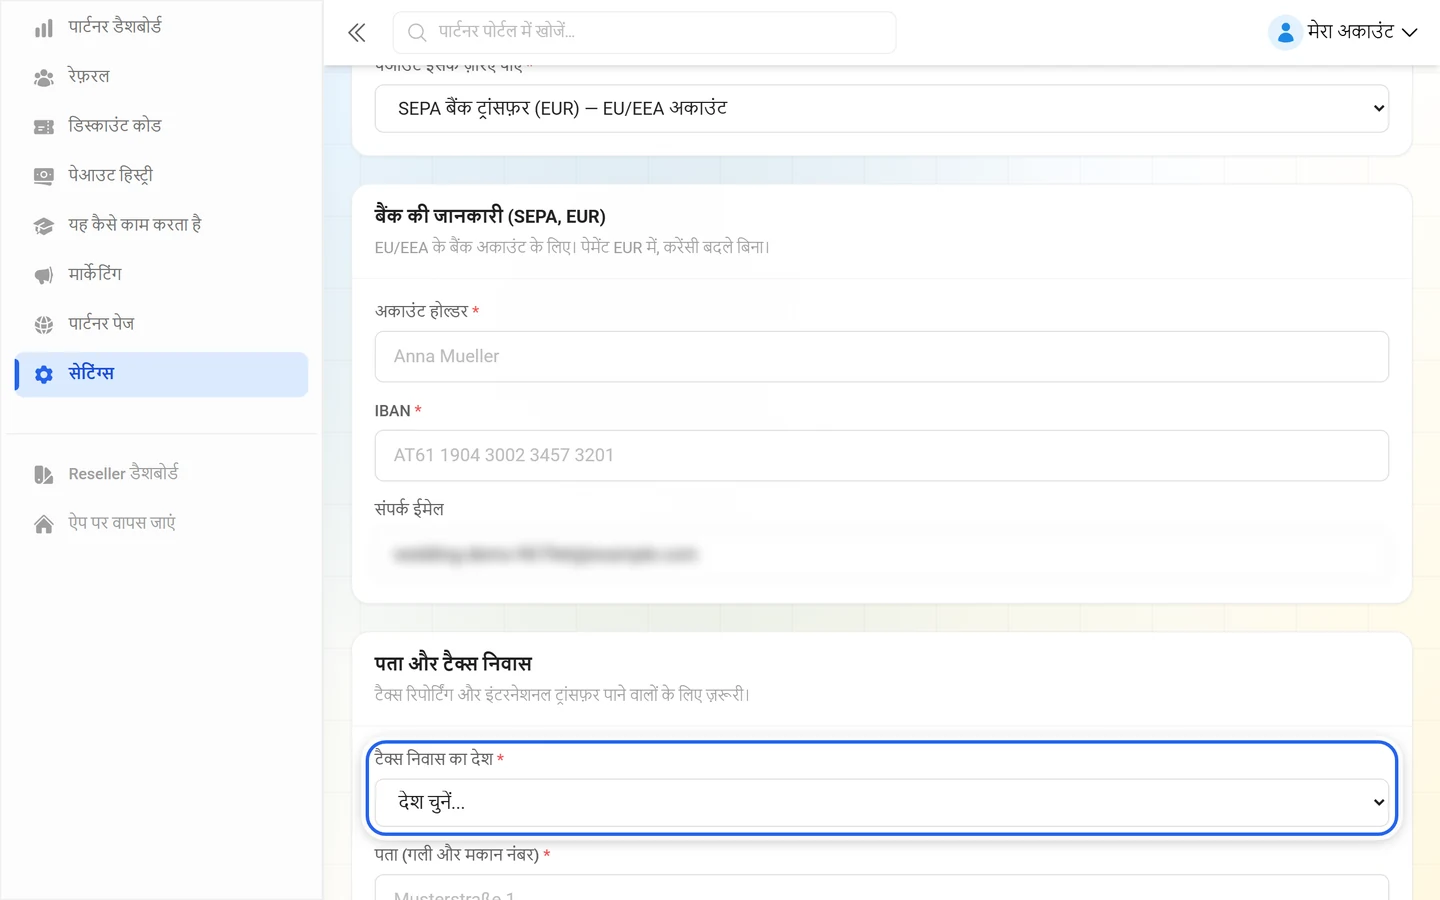
Task: Click the अकाउंट होल्डर name field
Action: [882, 356]
